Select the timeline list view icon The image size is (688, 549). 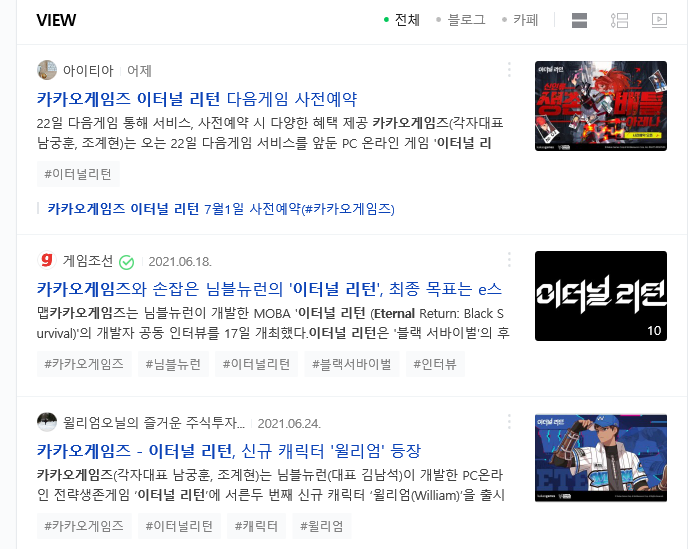tap(619, 20)
